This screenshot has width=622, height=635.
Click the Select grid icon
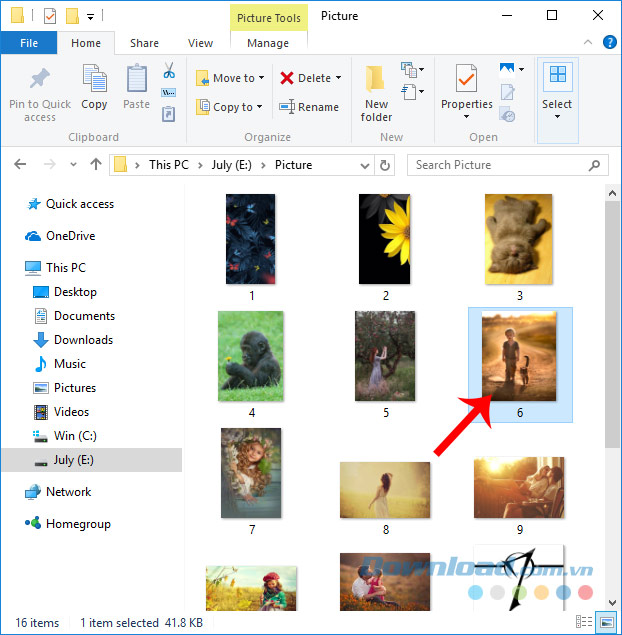558,76
